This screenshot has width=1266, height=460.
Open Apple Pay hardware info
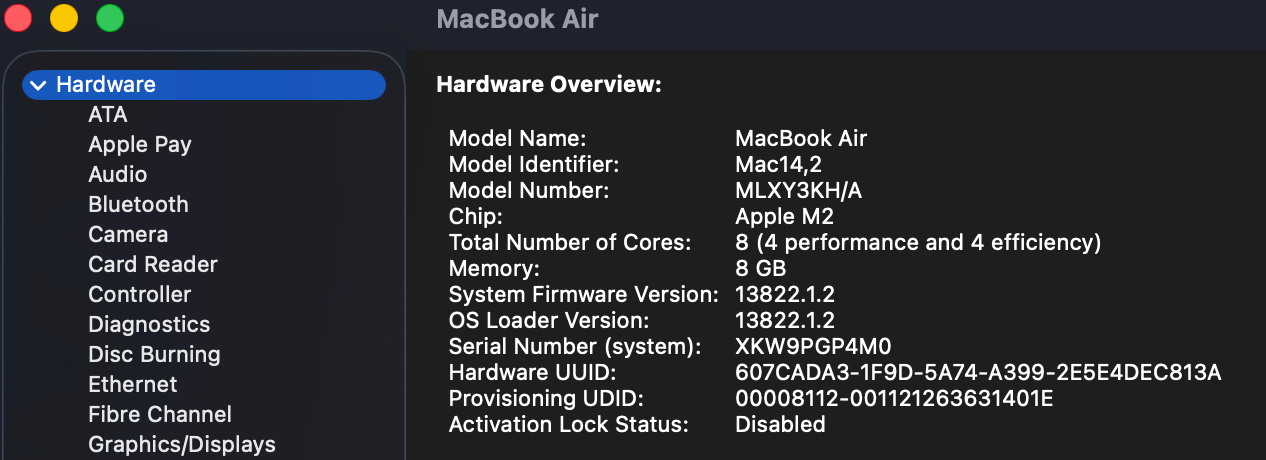140,145
